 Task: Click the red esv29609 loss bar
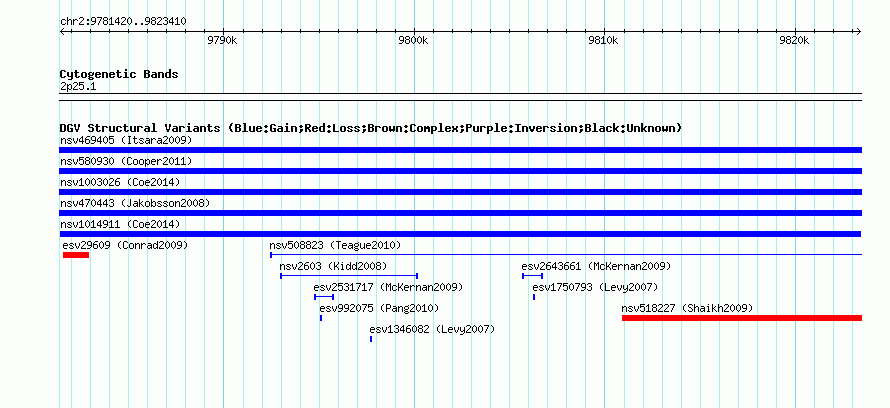click(x=75, y=255)
